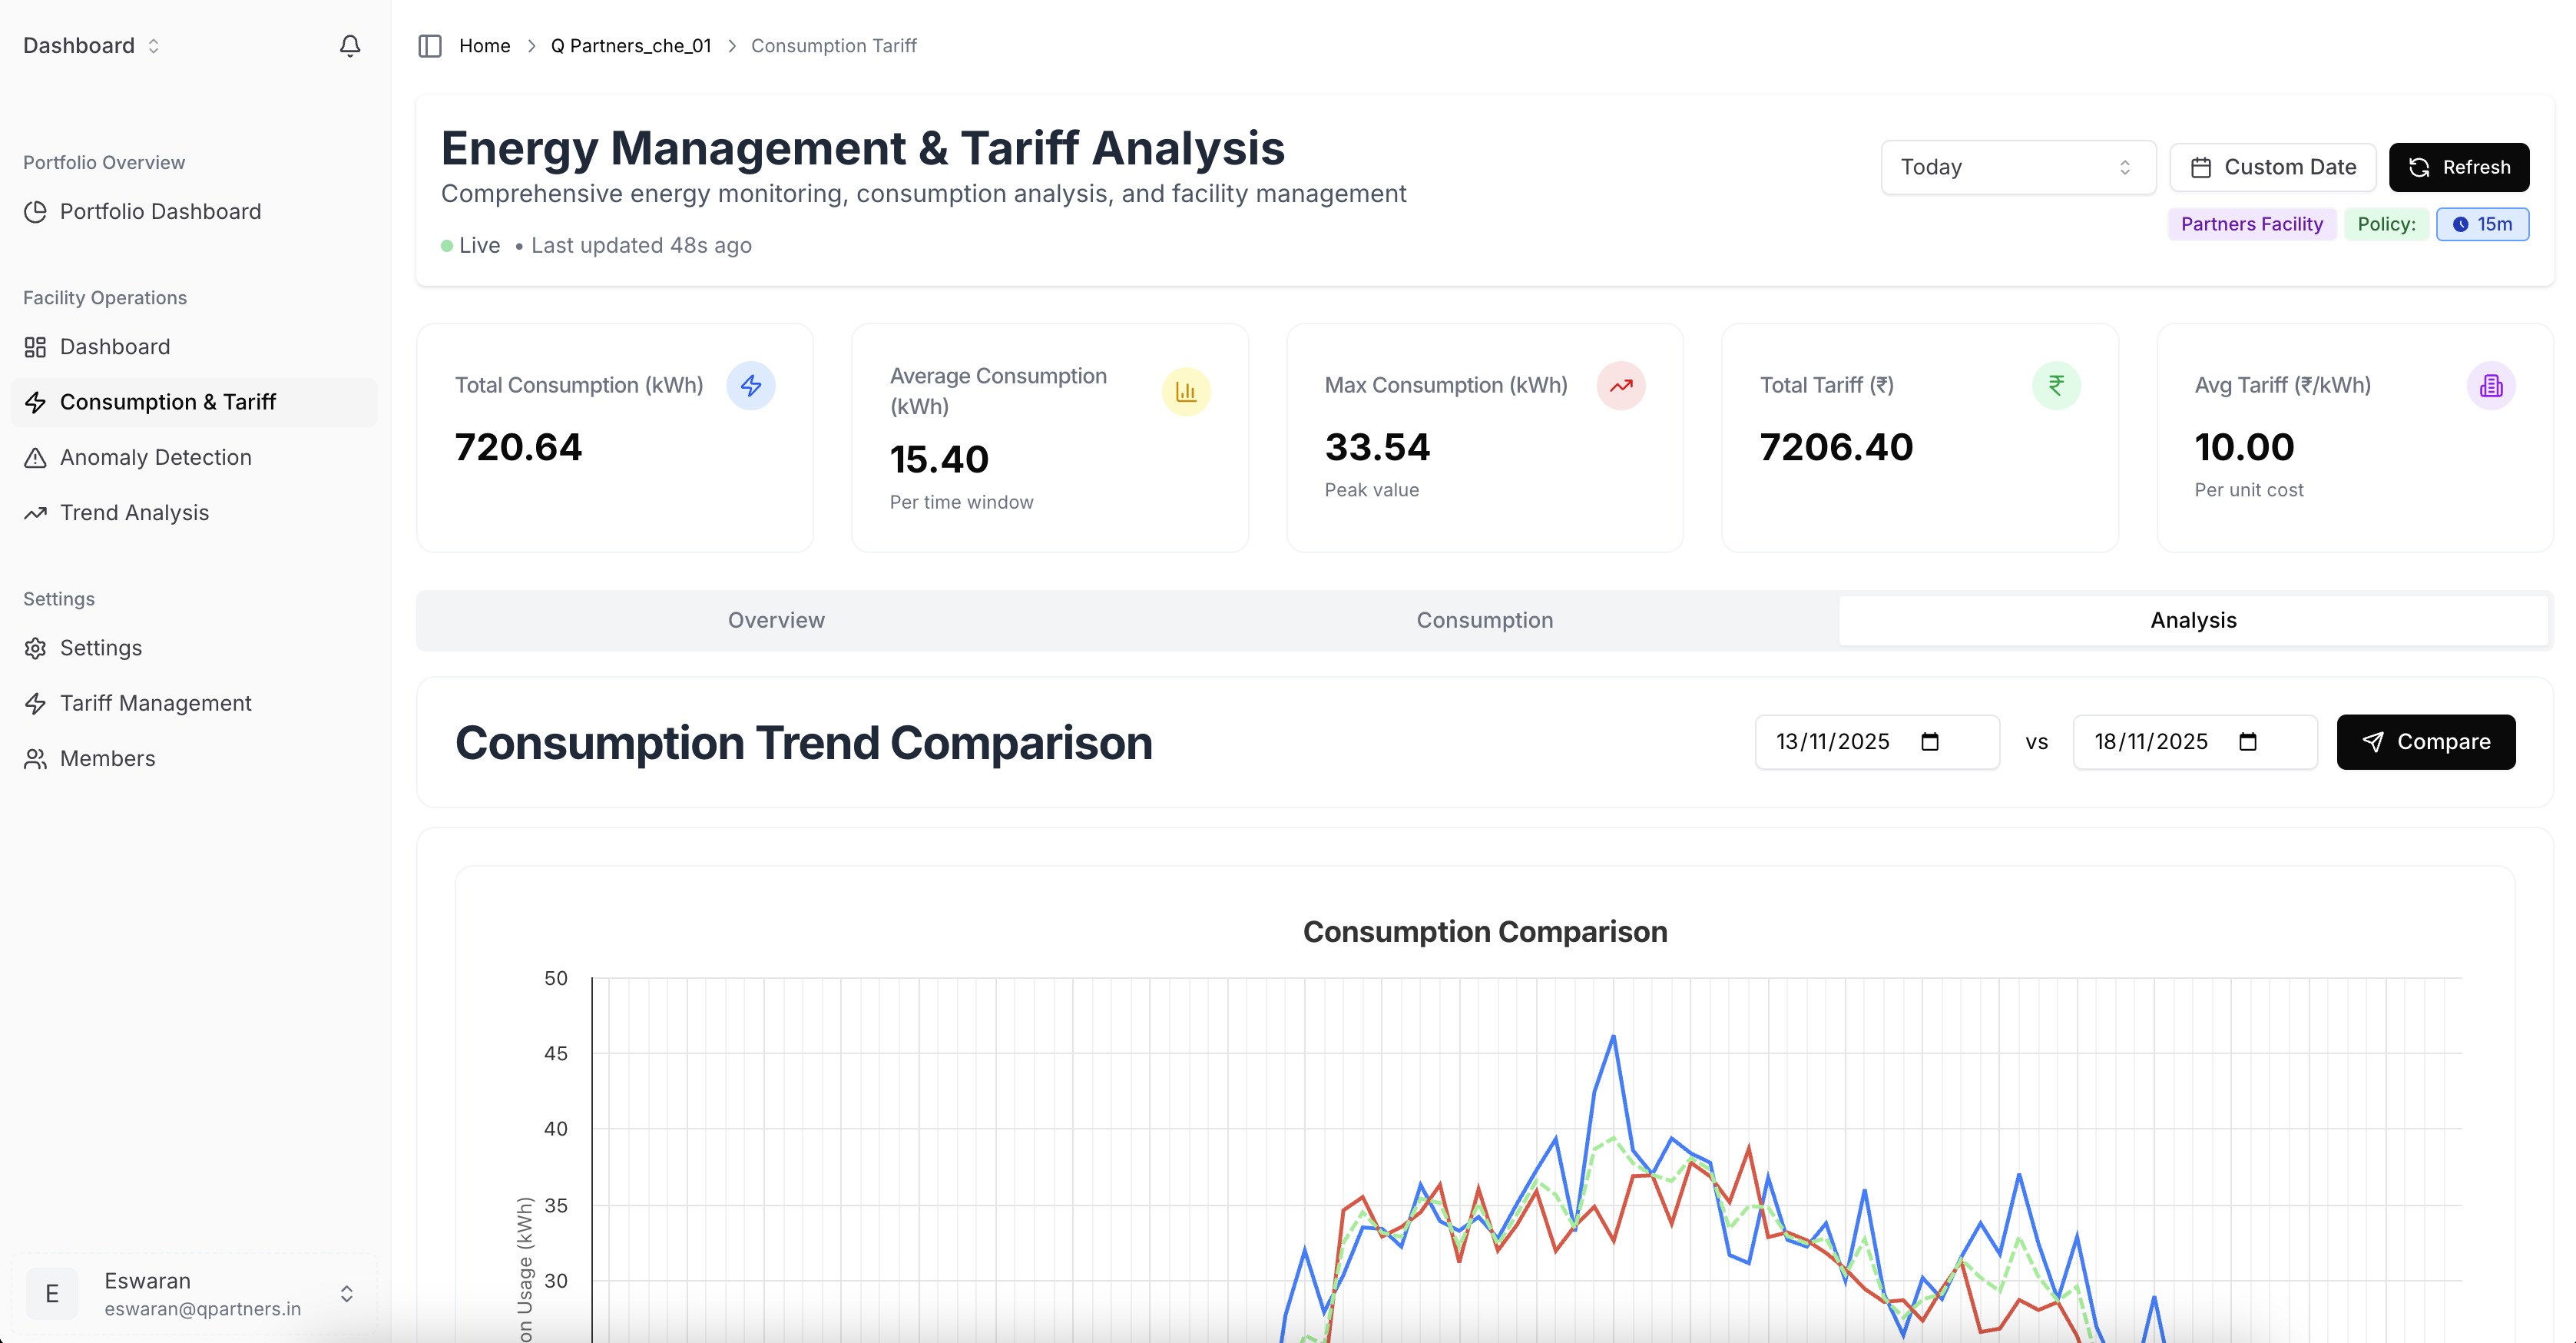
Task: Click the Home breadcrumb link
Action: coord(484,46)
